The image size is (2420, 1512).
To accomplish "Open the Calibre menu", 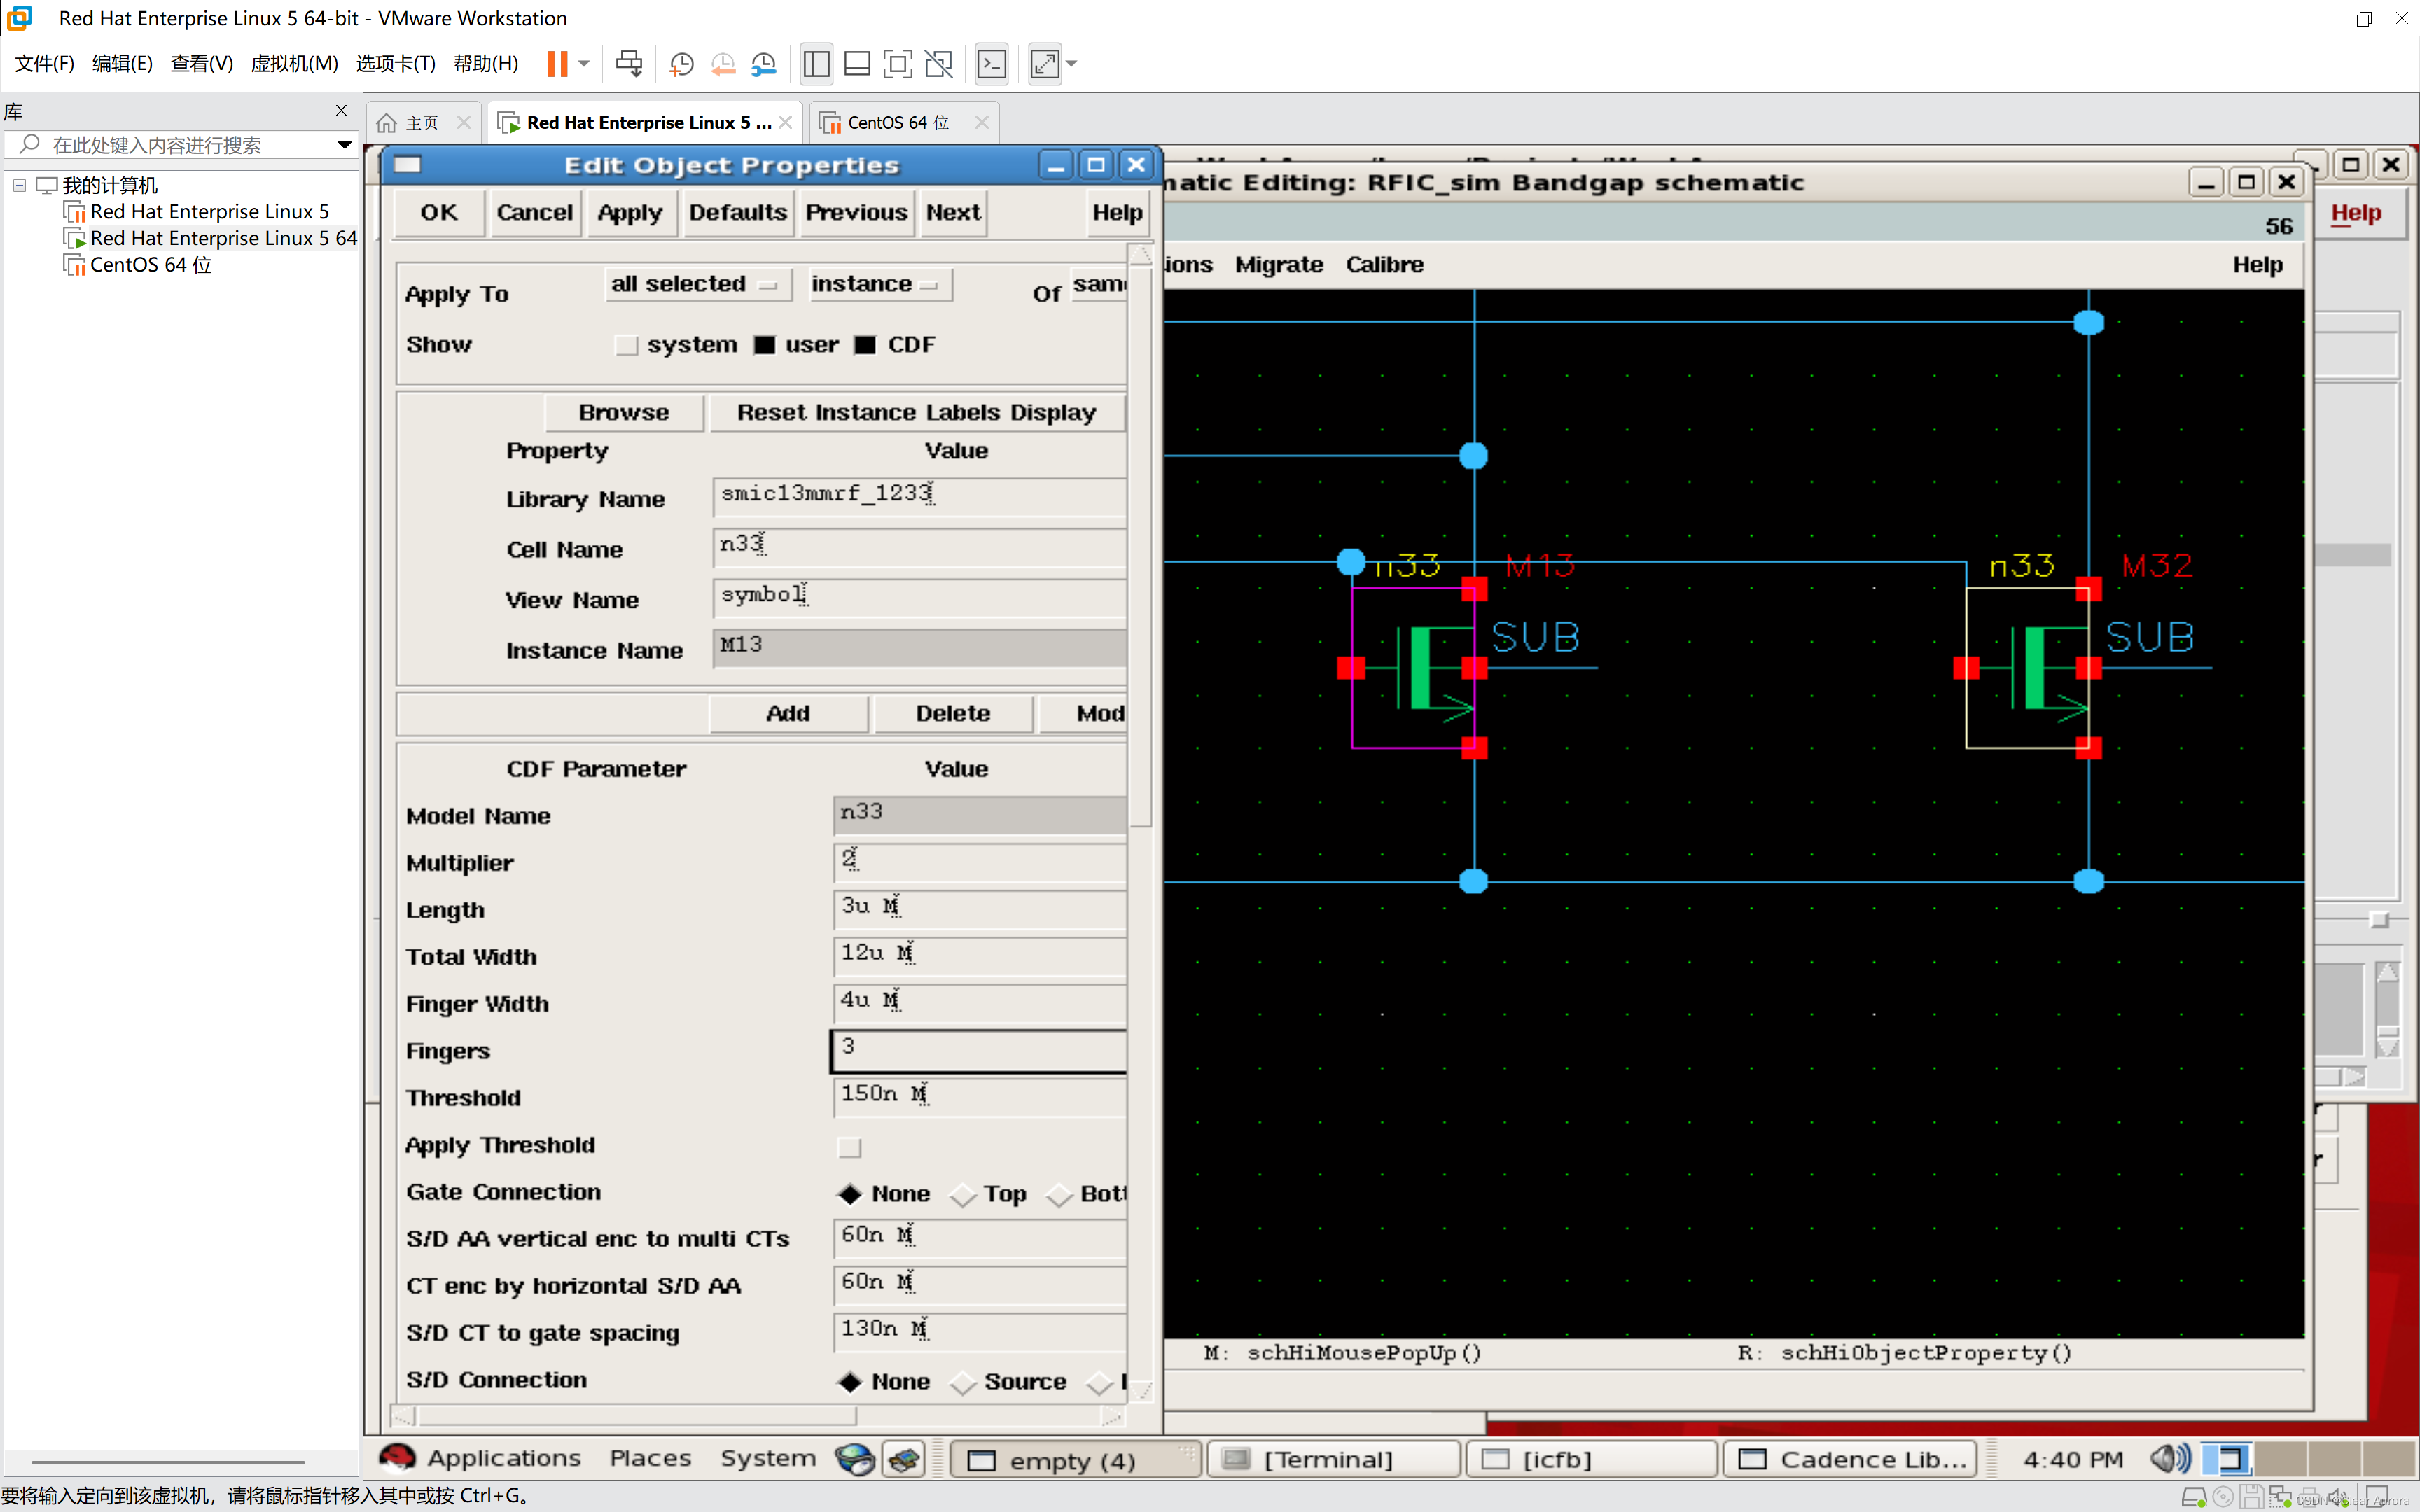I will tap(1384, 265).
